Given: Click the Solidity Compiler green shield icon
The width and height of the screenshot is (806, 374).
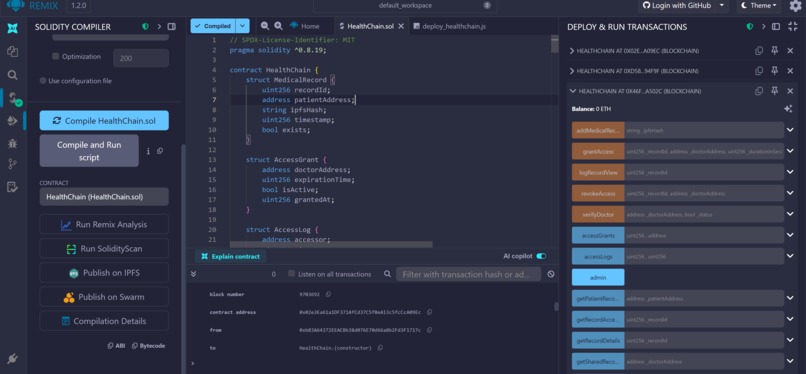Looking at the screenshot, I should coord(145,27).
